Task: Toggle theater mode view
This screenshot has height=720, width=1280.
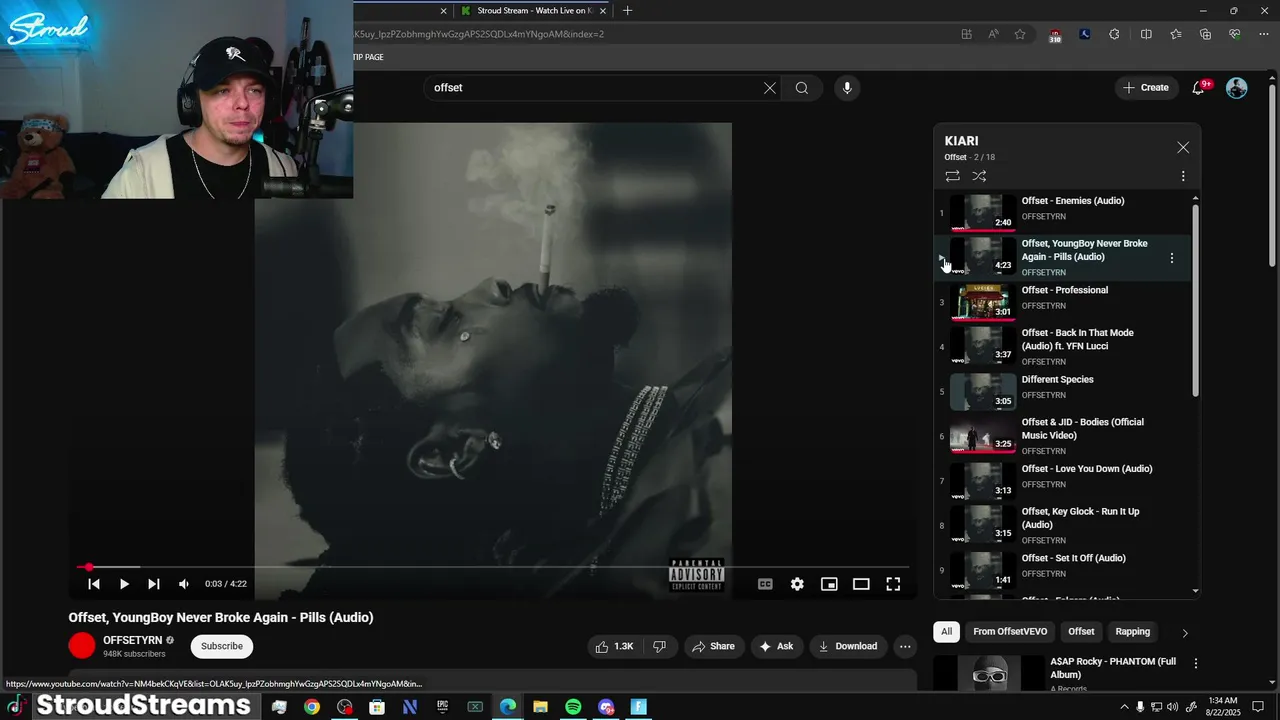Action: [x=861, y=584]
